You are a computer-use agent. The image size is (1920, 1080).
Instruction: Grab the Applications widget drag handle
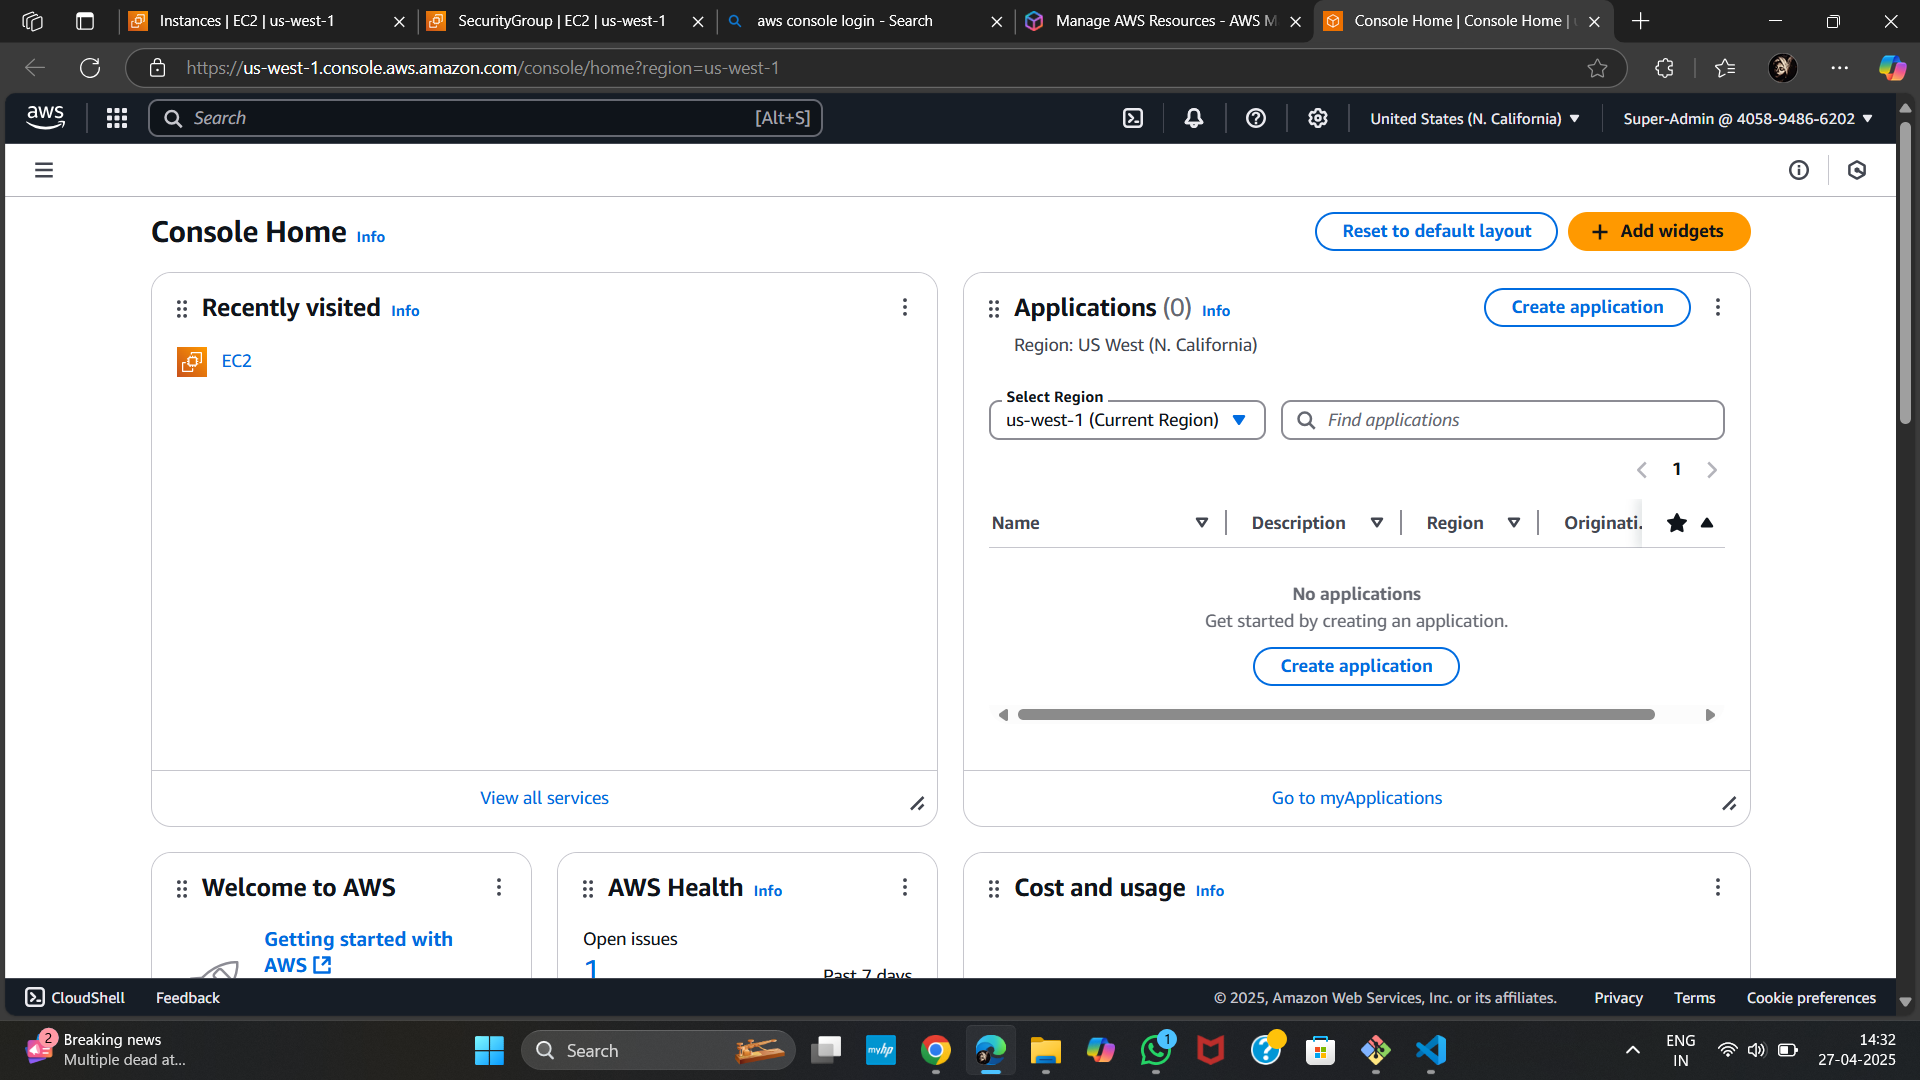(x=994, y=309)
